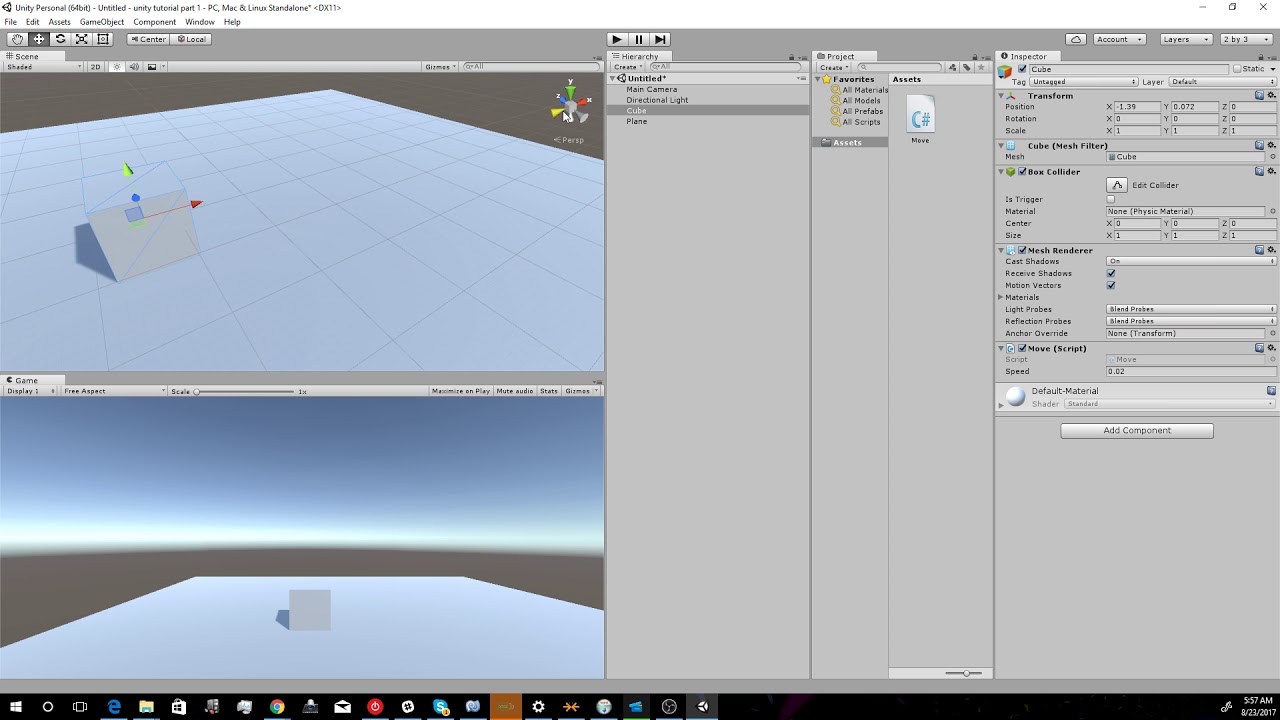This screenshot has width=1280, height=720.
Task: Click the Play button
Action: click(617, 39)
